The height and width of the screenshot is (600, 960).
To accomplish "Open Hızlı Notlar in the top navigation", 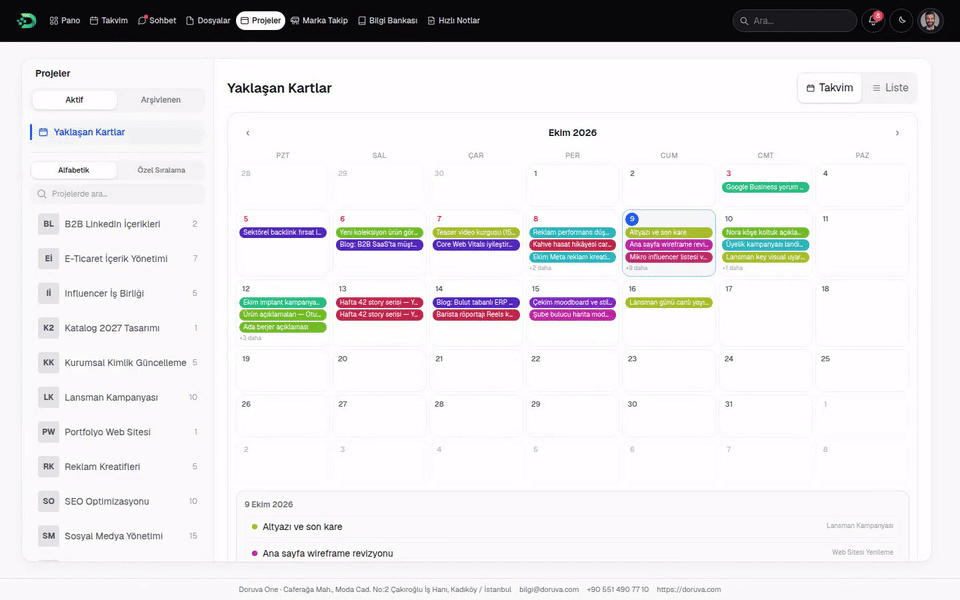I will (x=454, y=21).
